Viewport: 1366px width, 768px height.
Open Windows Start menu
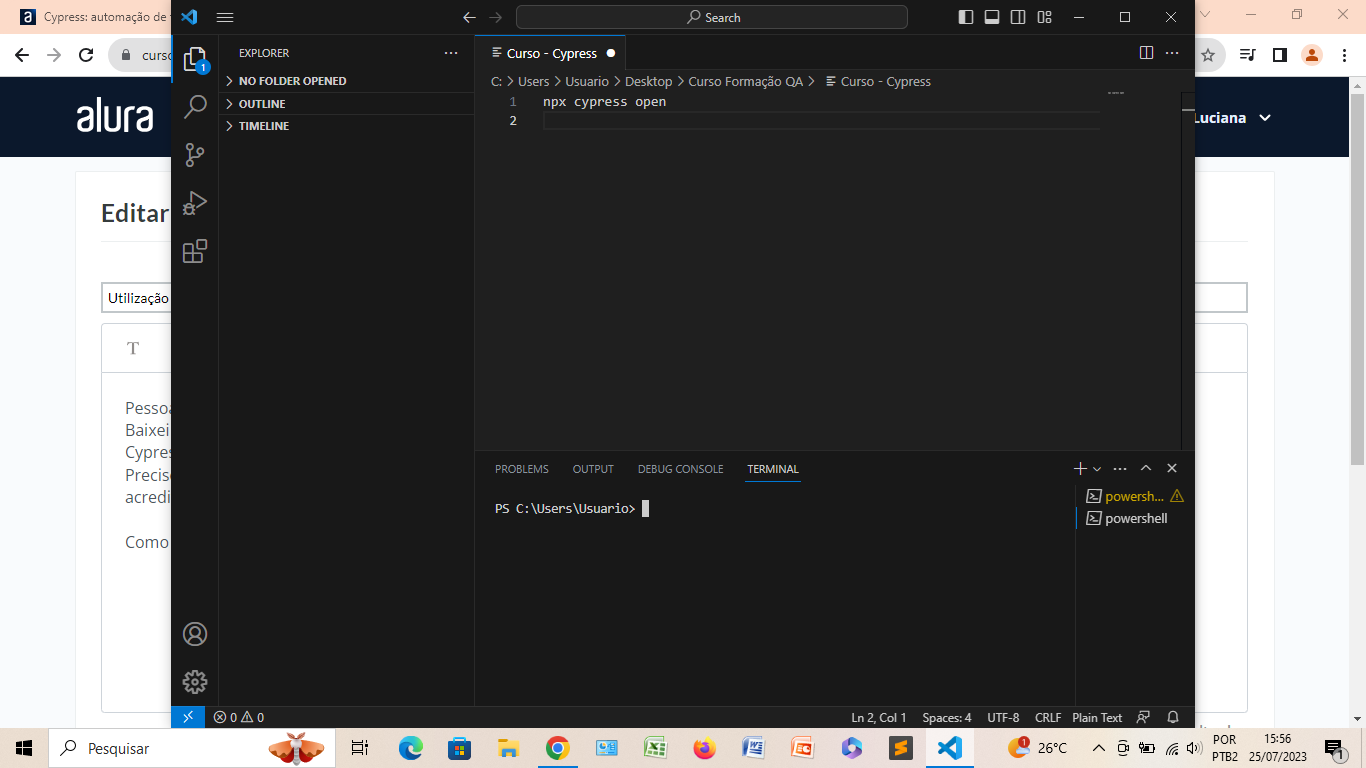pyautogui.click(x=24, y=748)
